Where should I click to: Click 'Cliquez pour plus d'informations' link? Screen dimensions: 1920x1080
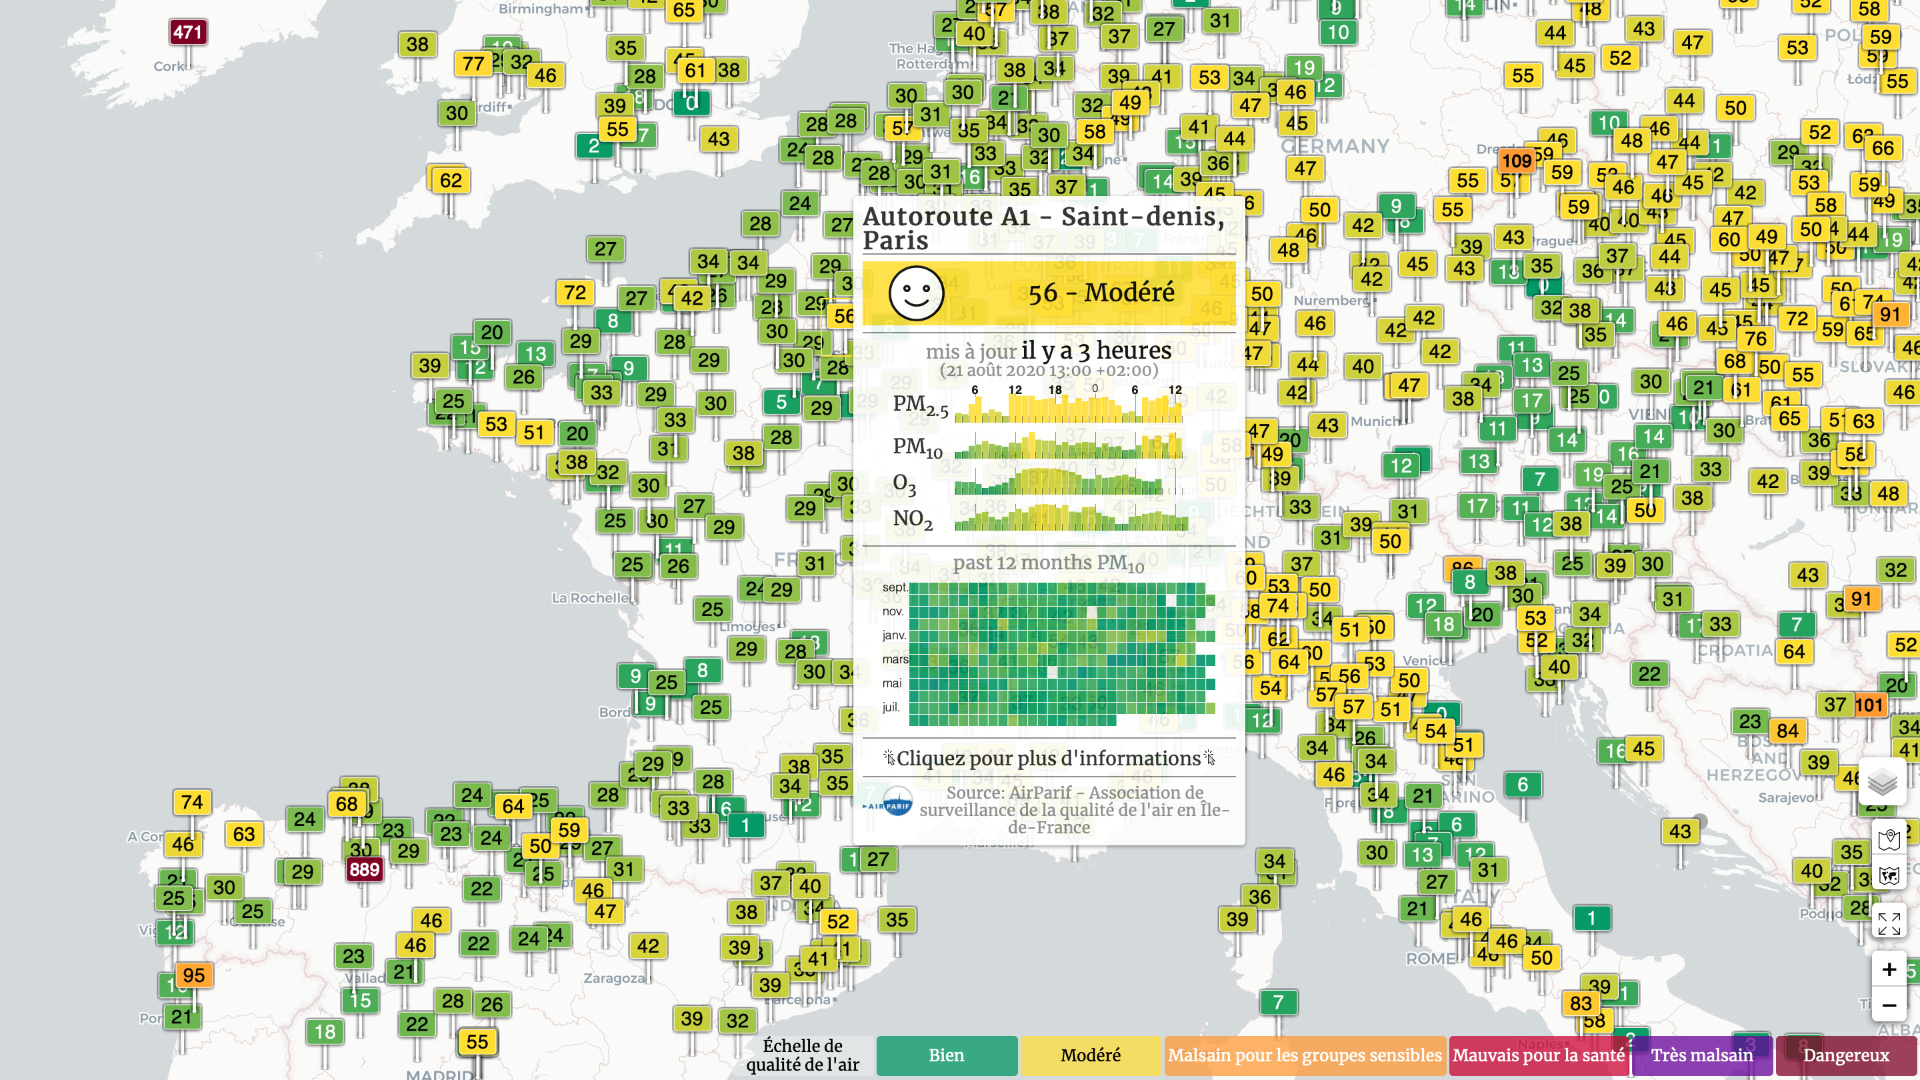pyautogui.click(x=1049, y=758)
